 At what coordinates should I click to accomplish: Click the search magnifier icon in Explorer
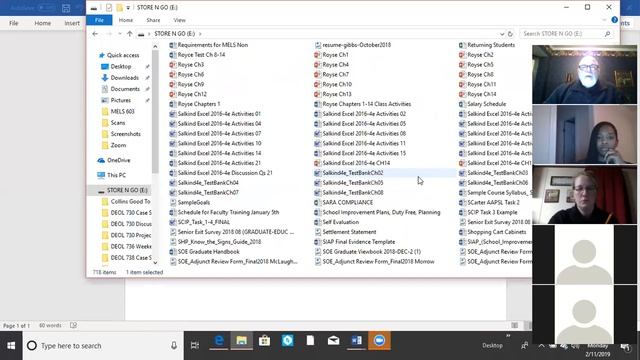click(607, 34)
